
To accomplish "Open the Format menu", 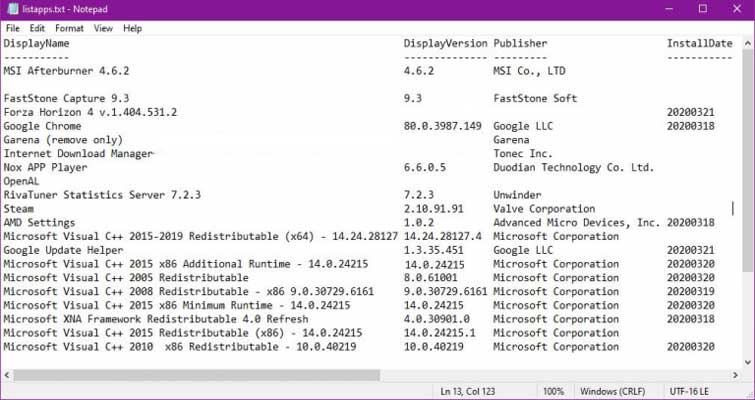I will [x=69, y=28].
